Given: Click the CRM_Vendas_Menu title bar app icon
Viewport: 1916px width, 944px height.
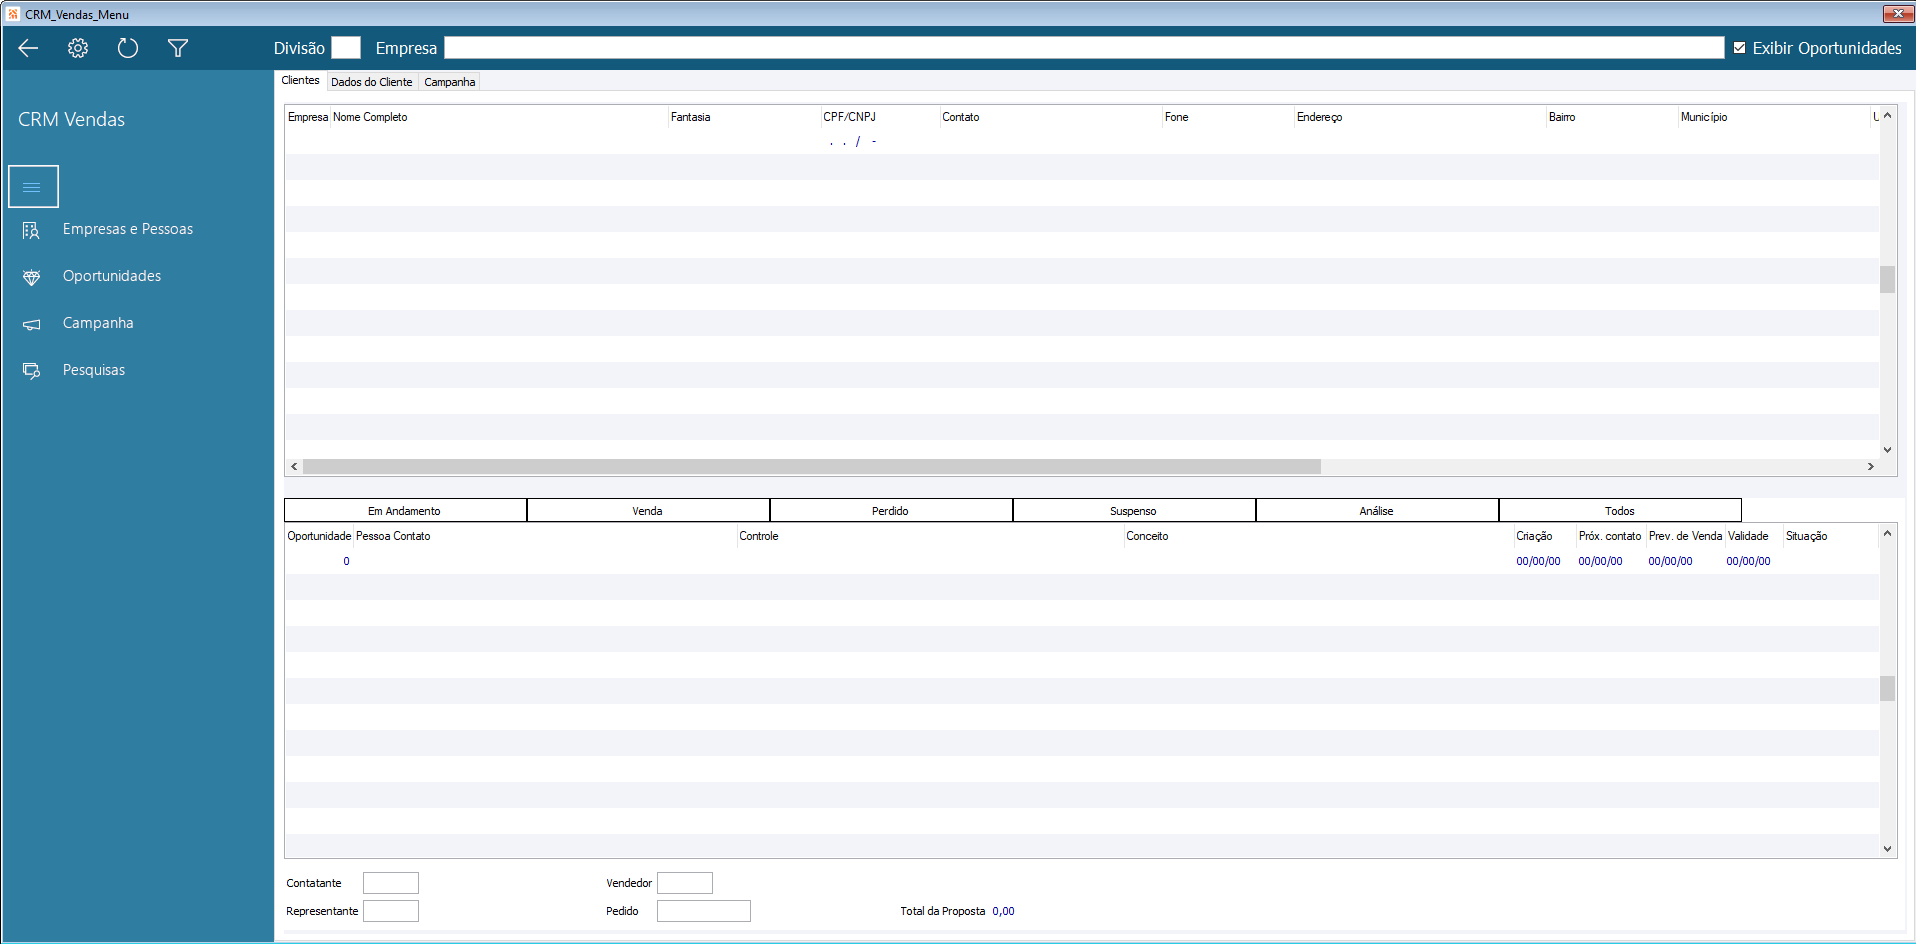Looking at the screenshot, I should tap(13, 14).
